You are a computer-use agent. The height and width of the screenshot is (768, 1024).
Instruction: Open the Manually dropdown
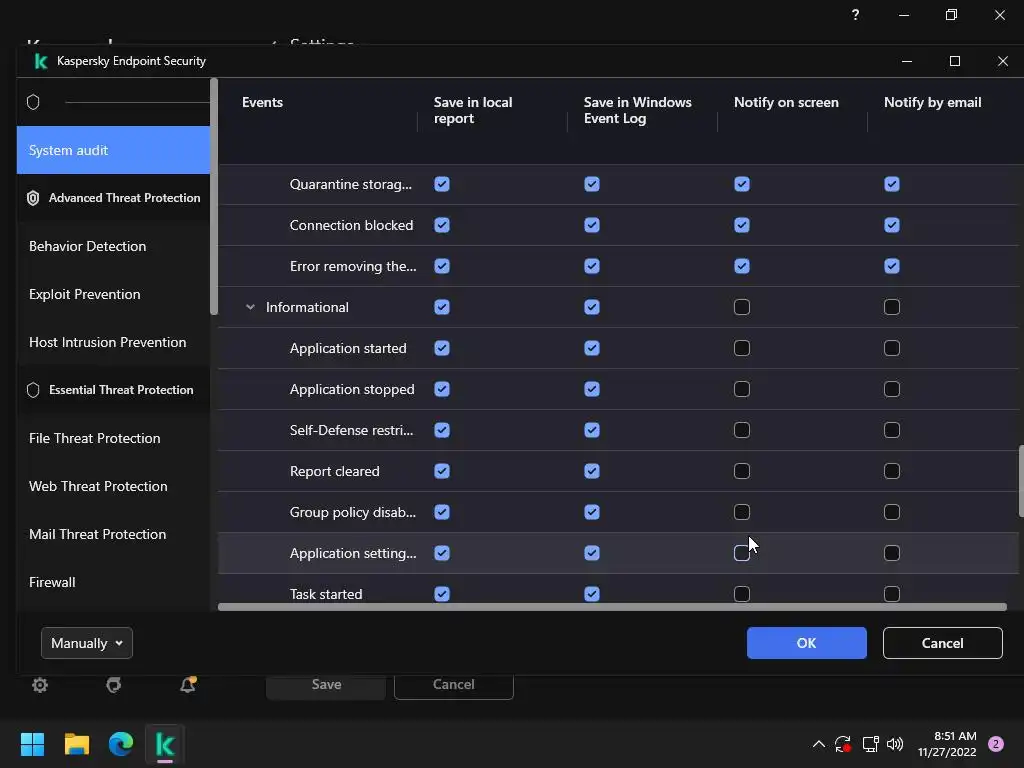[87, 643]
